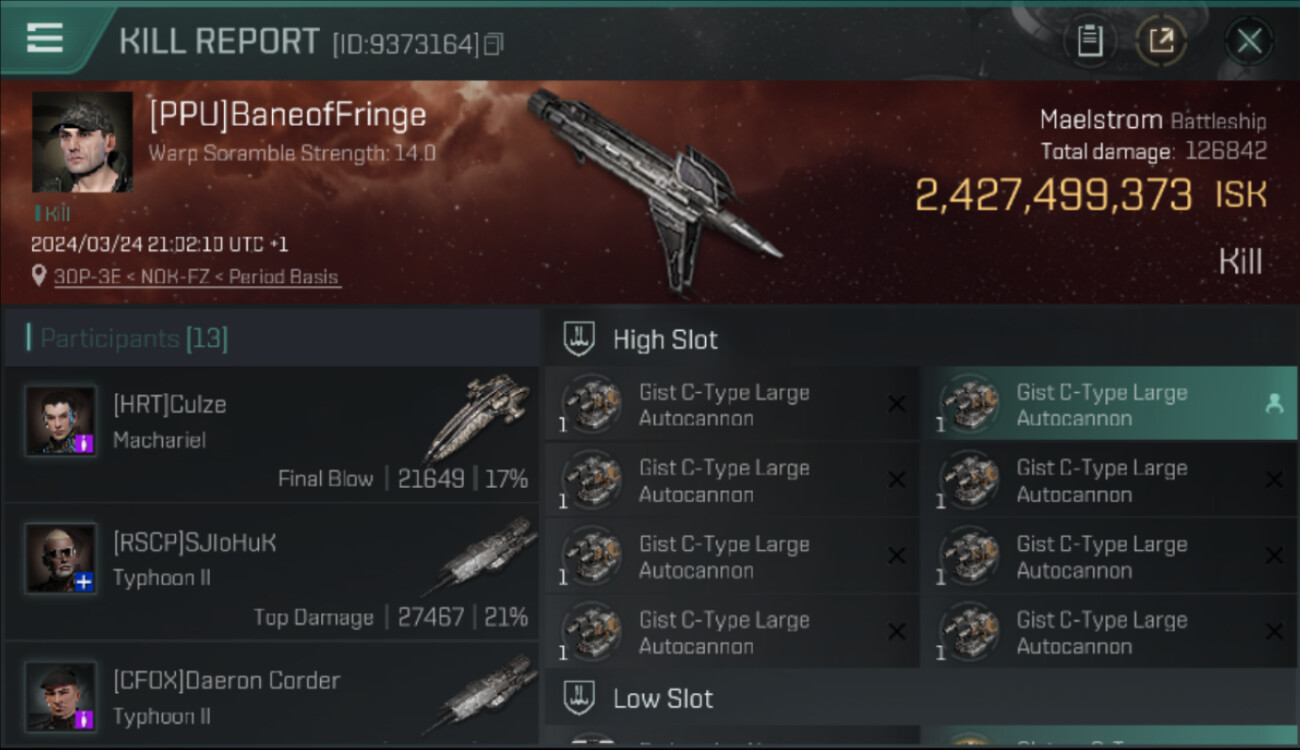Open the 3DP-3E location link
This screenshot has width=1300, height=750.
196,277
